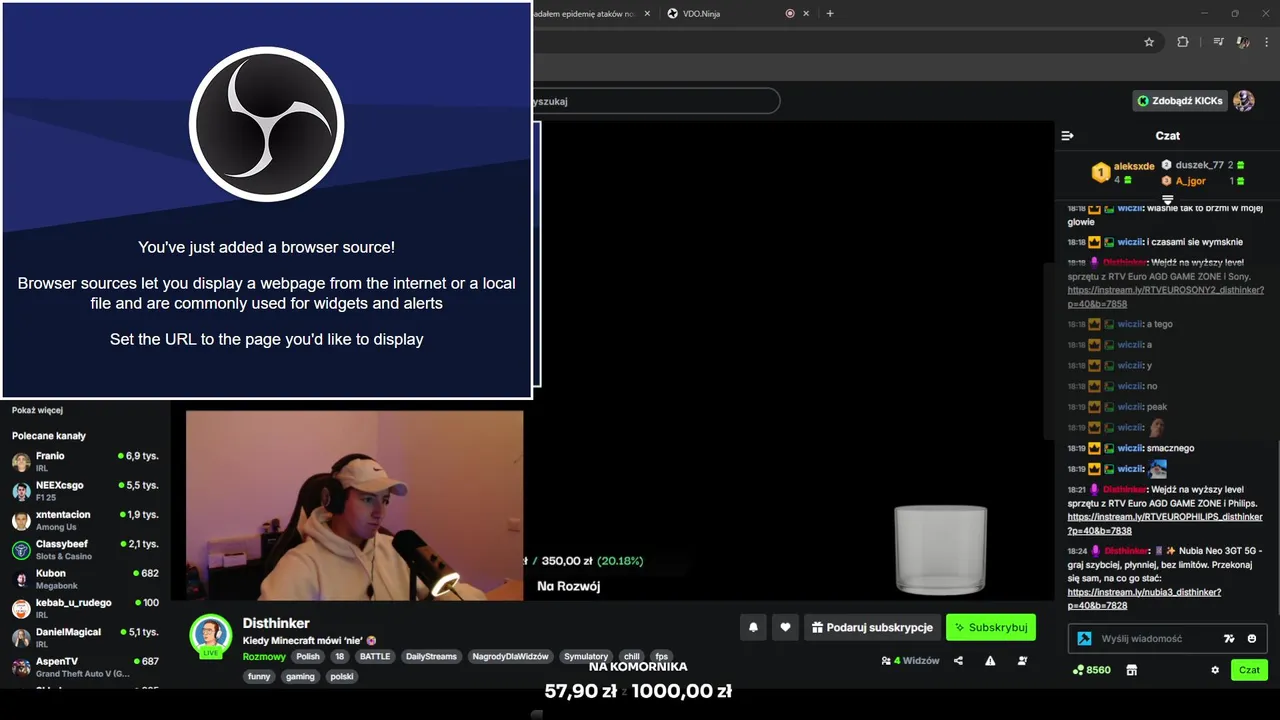The image size is (1280, 720).
Task: Click the Symulatory tag
Action: [586, 657]
